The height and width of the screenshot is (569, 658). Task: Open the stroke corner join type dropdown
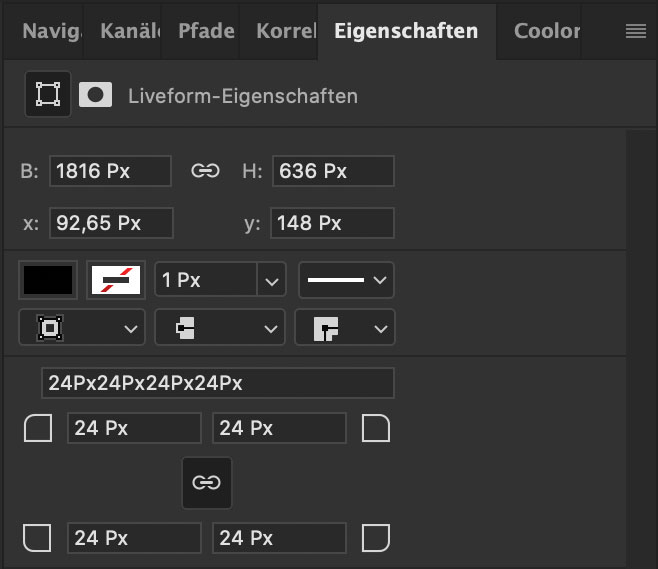click(345, 327)
